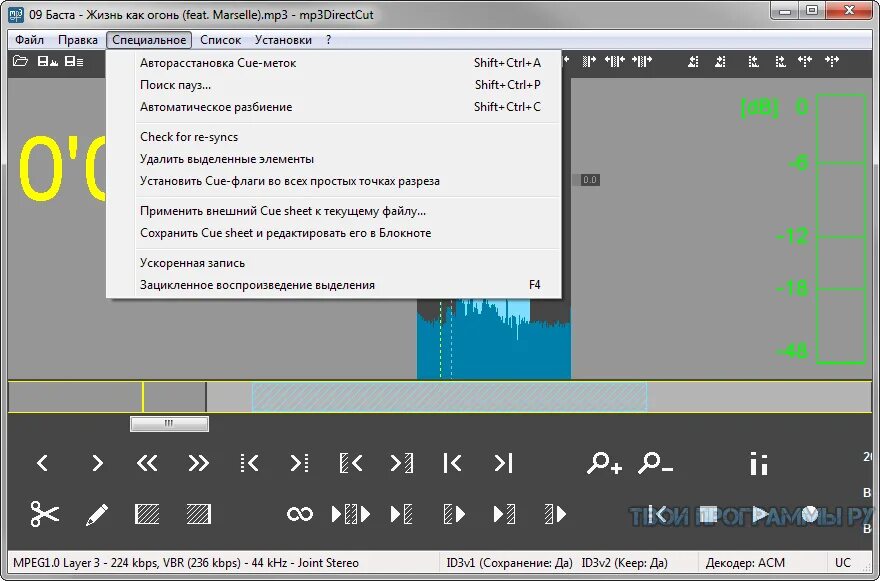
Task: Move to selection start hatched arrow
Action: (x=351, y=463)
